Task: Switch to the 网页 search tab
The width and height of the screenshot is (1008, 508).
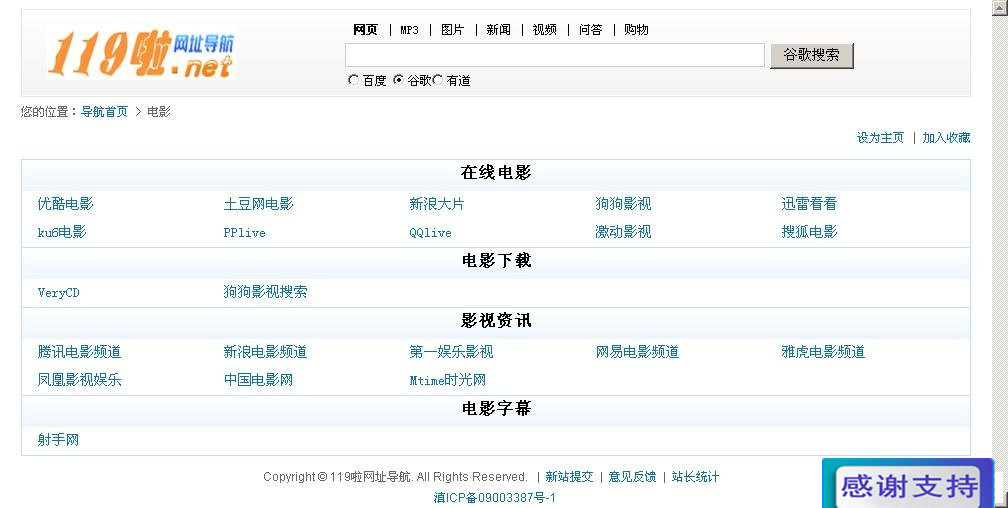Action: [x=365, y=30]
